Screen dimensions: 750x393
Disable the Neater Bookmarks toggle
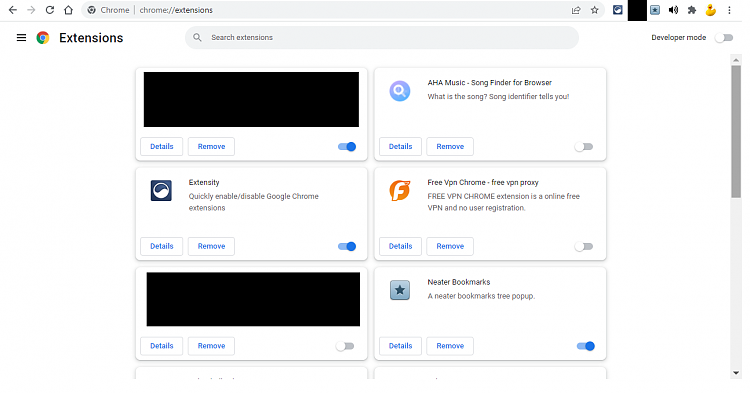pyautogui.click(x=585, y=346)
